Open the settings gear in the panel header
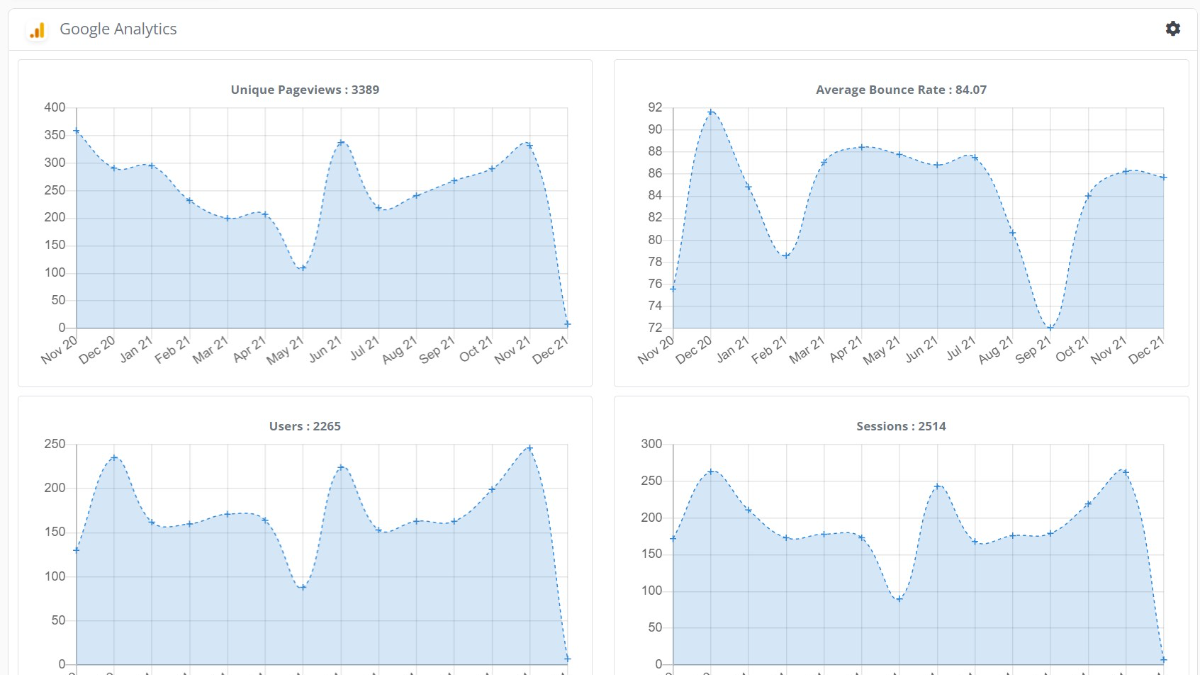 [1173, 29]
